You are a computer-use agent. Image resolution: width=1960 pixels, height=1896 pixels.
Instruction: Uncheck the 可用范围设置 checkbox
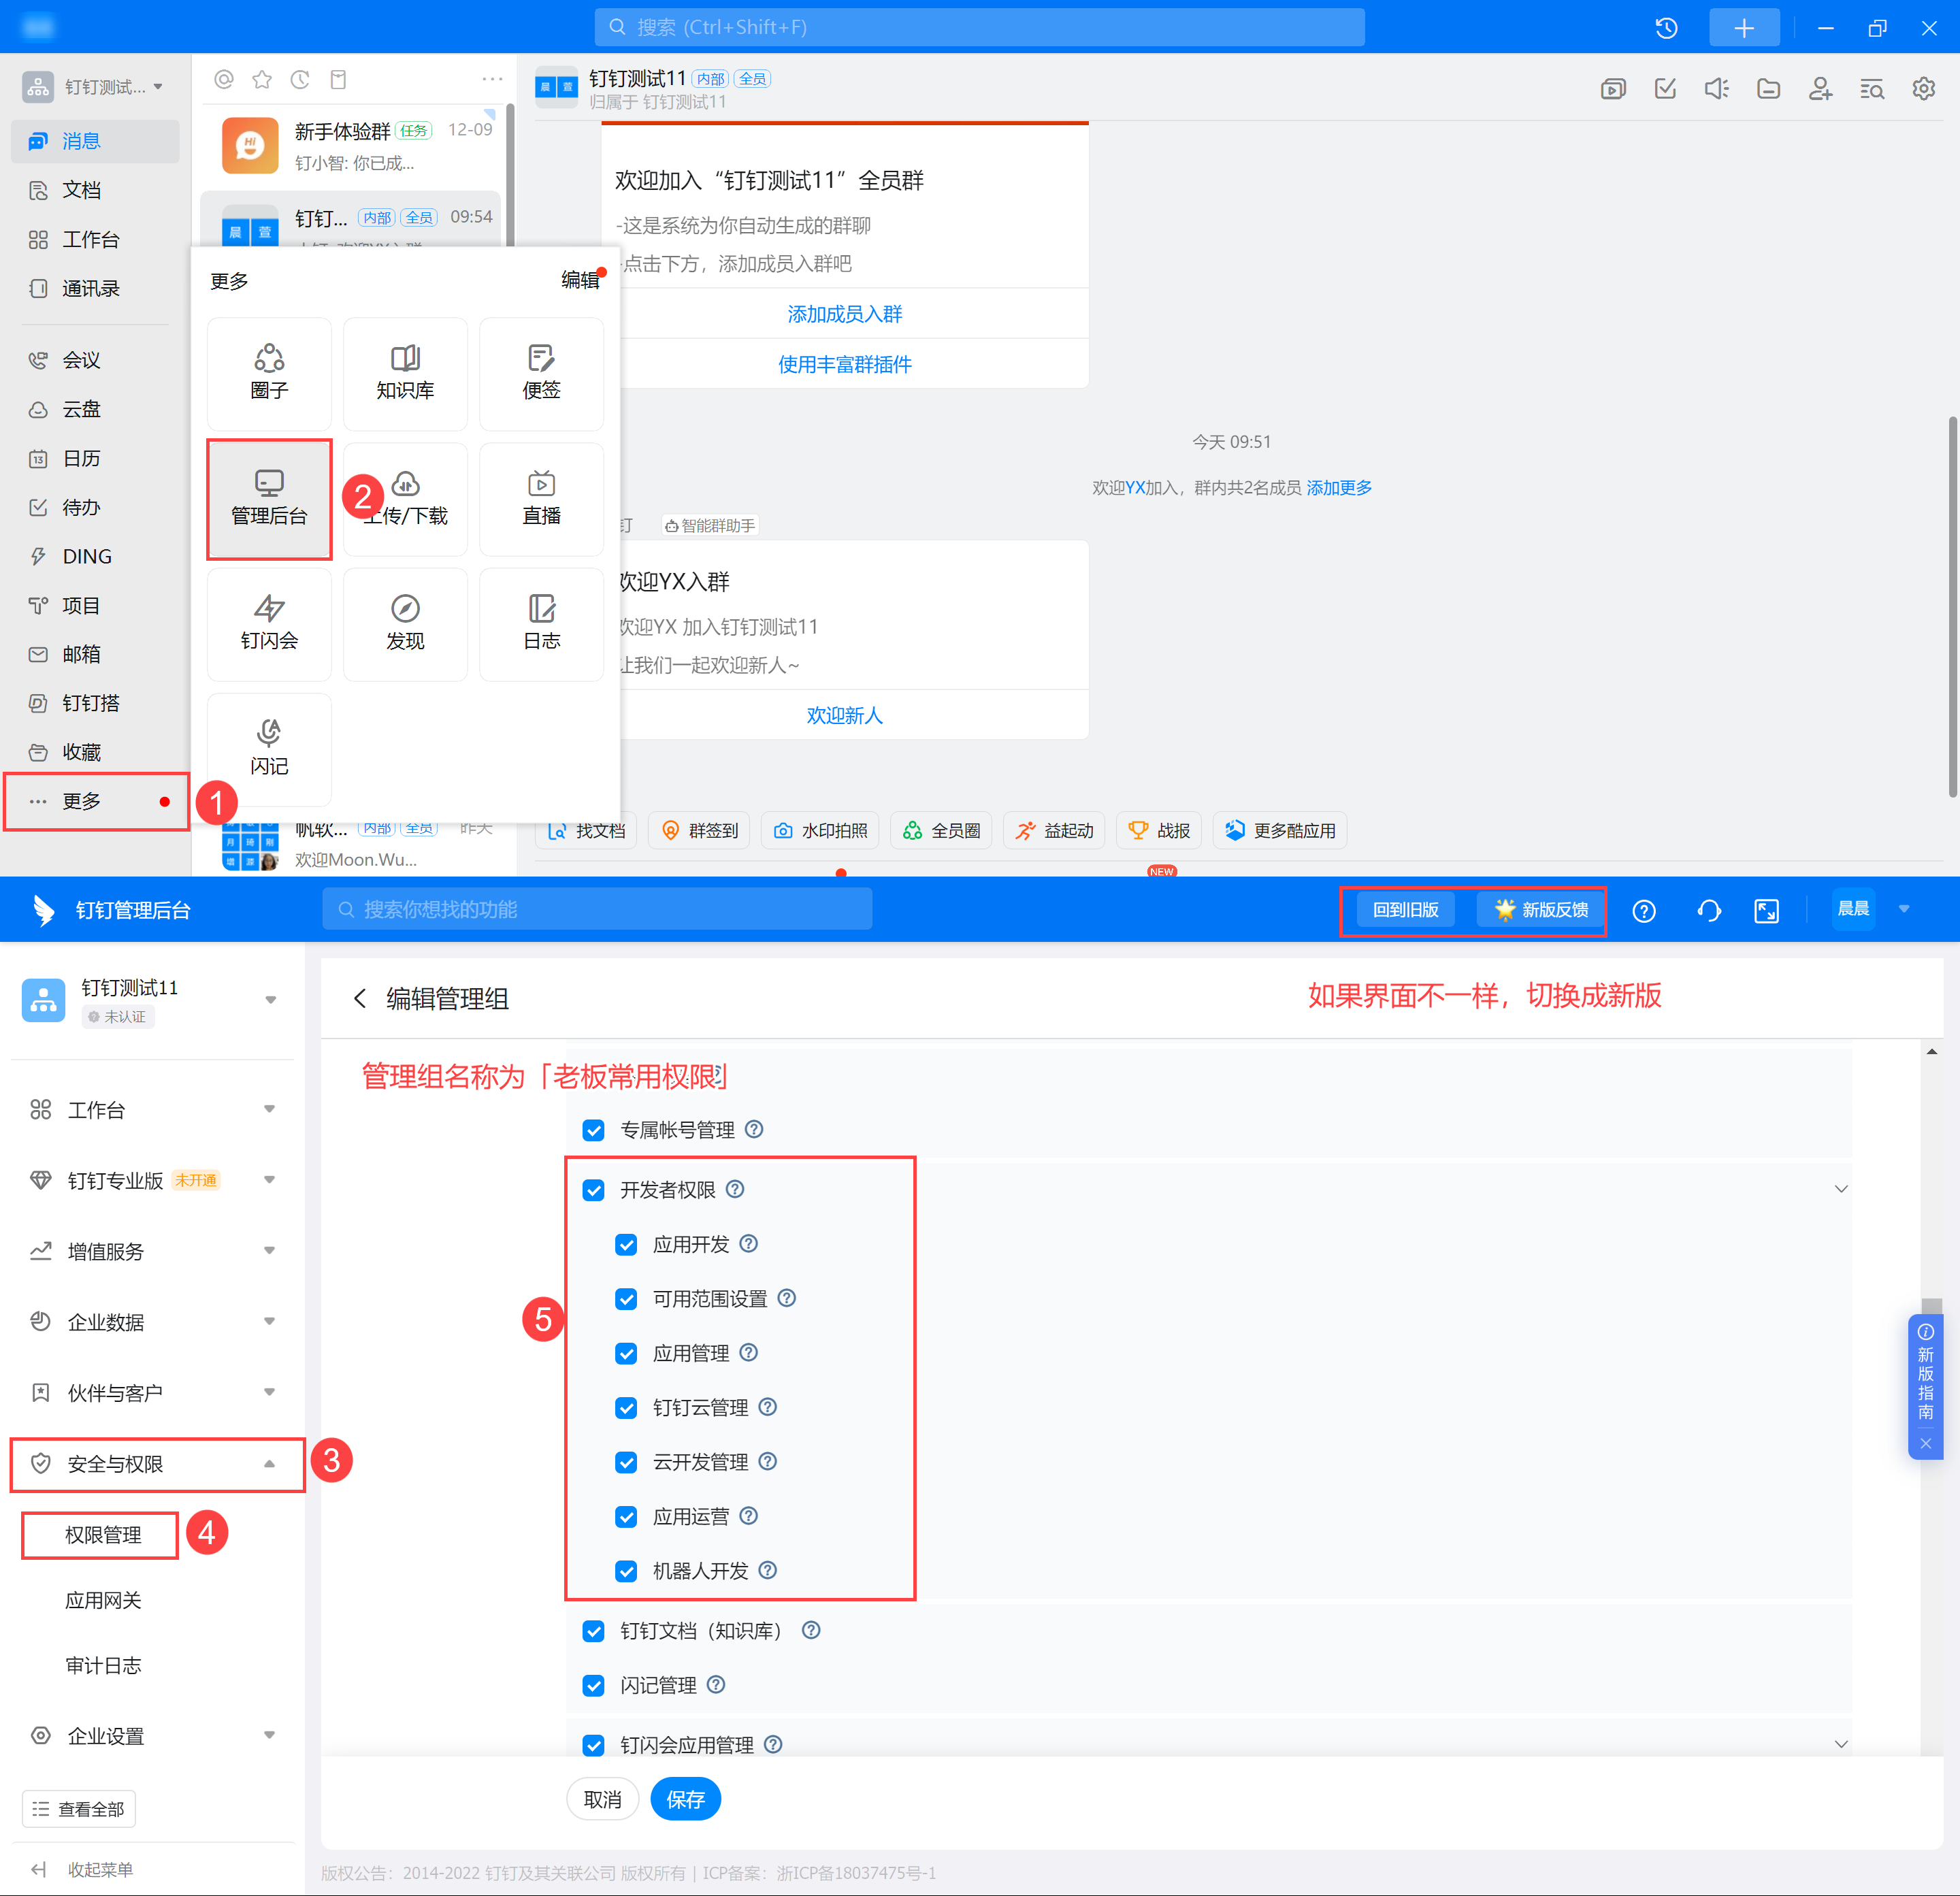626,1299
